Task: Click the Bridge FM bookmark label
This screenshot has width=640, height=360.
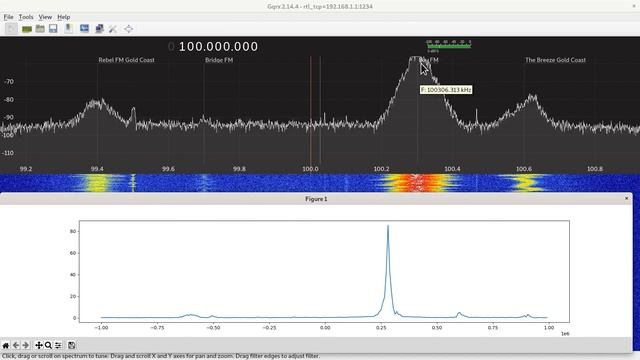Action: pyautogui.click(x=219, y=60)
